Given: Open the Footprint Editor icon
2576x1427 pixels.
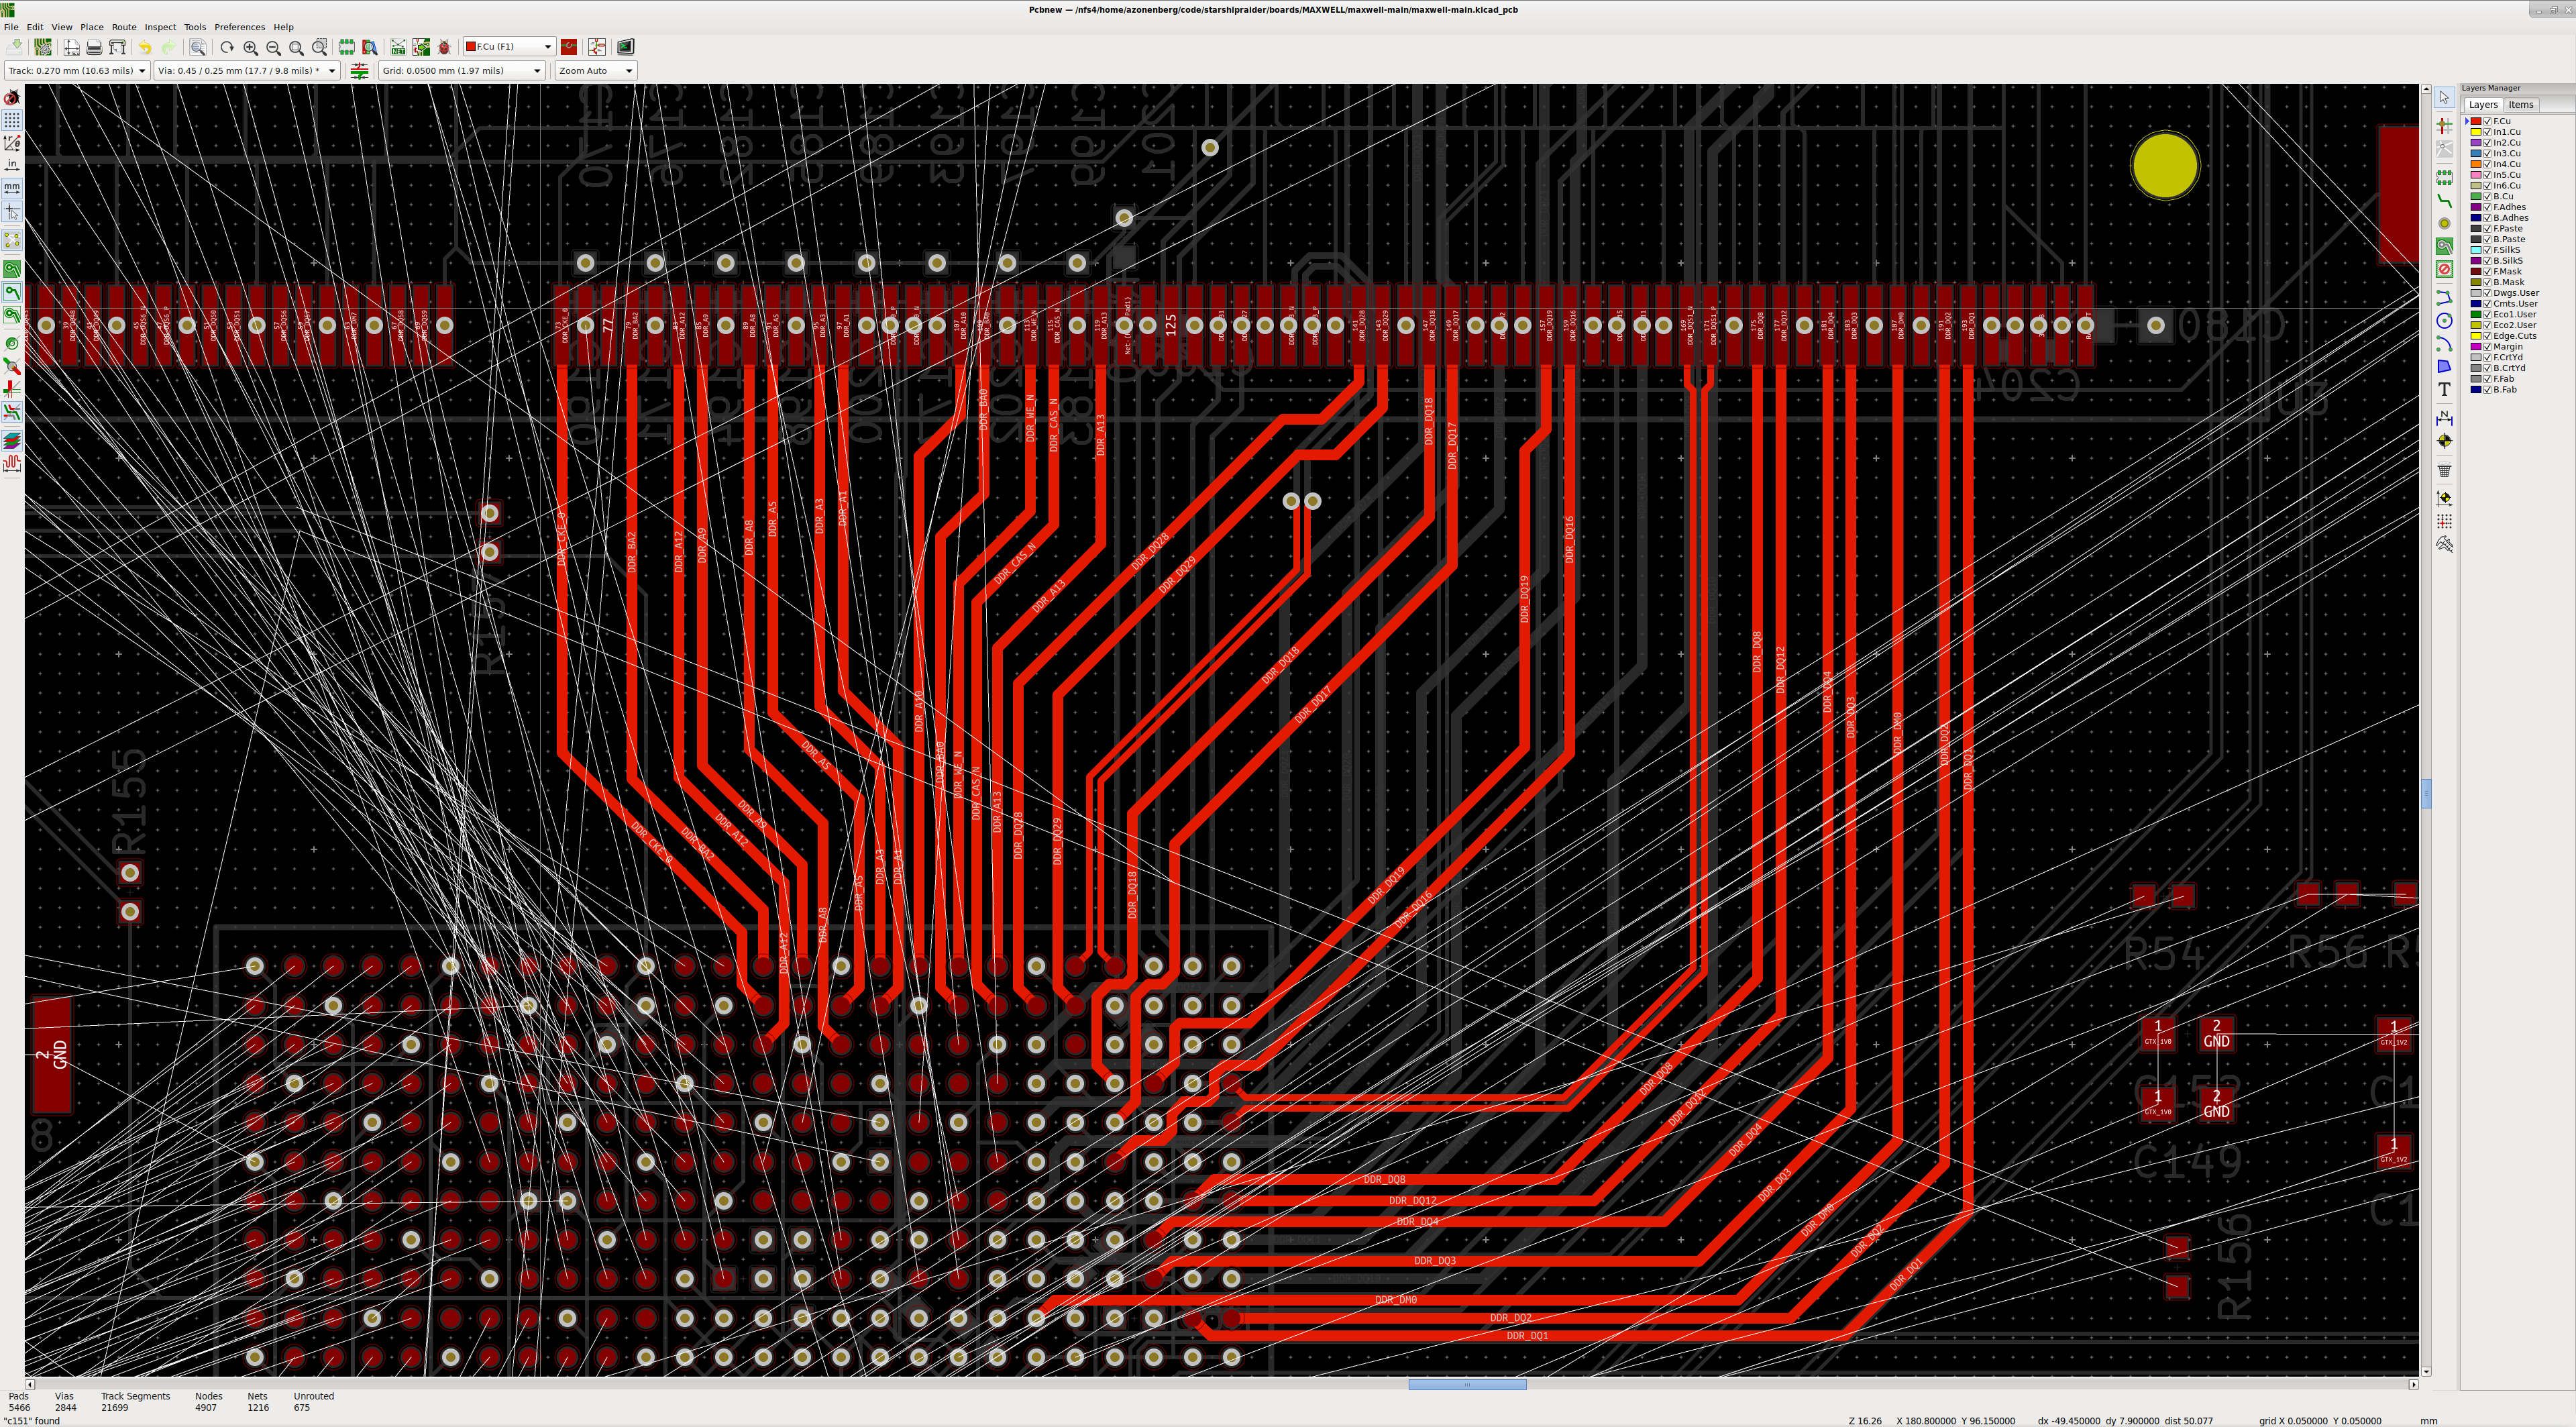Looking at the screenshot, I should coord(346,47).
